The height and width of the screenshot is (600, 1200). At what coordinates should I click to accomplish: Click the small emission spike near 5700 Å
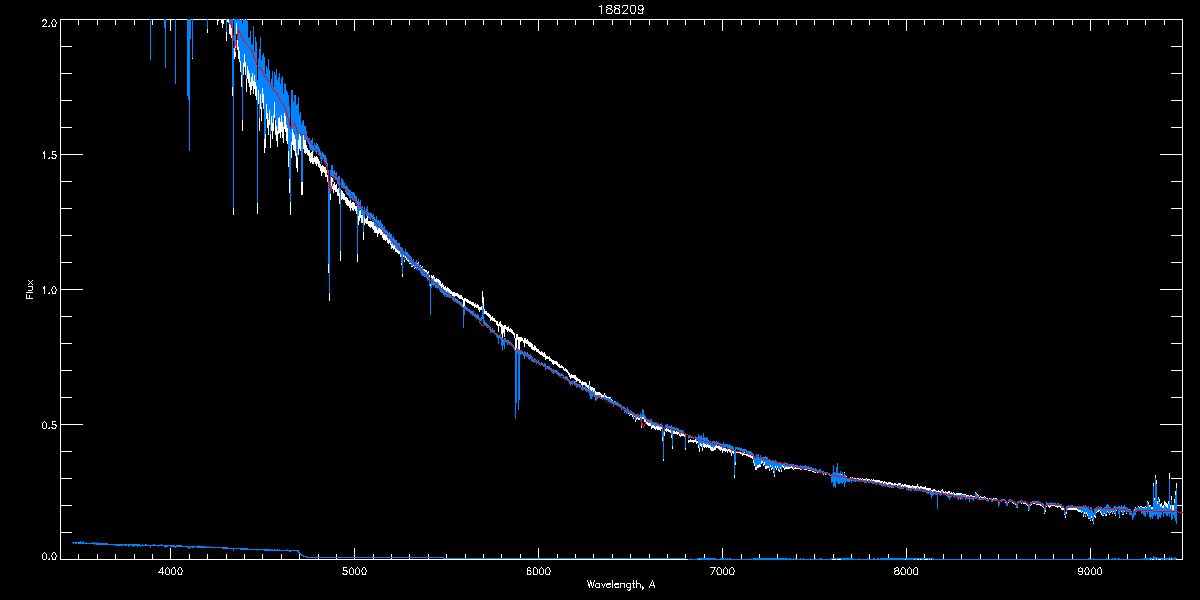483,305
